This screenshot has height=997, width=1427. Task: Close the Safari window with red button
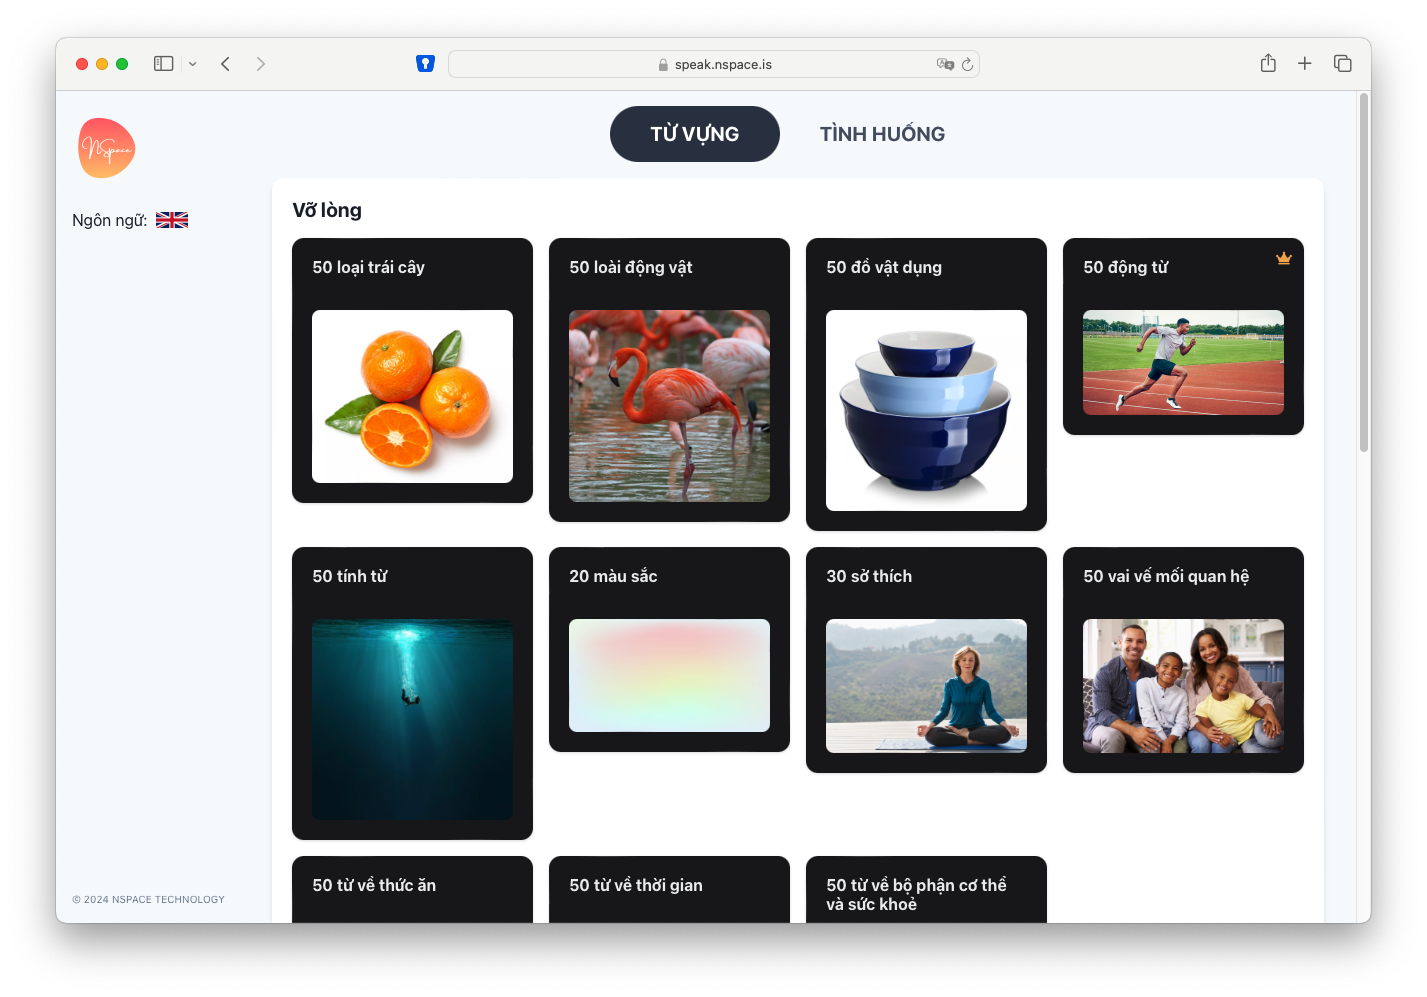(x=82, y=64)
